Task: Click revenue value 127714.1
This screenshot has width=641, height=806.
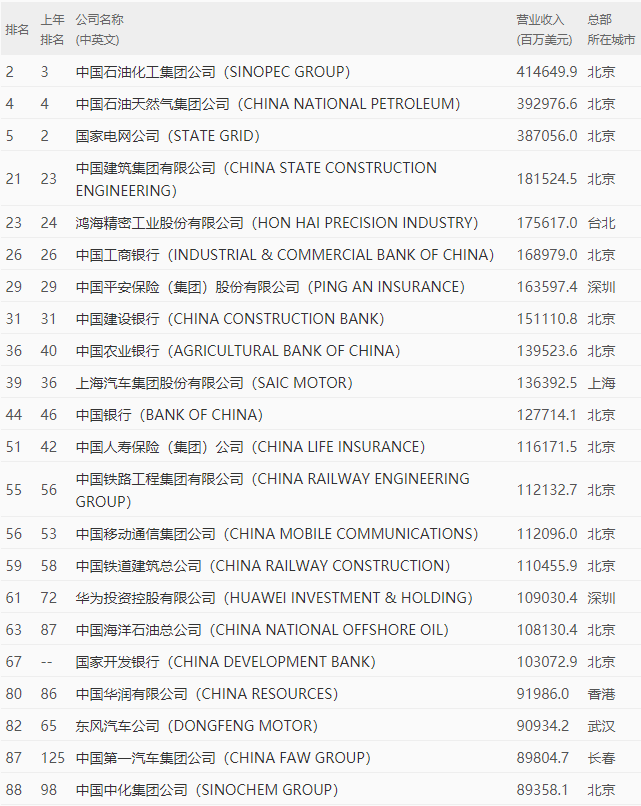Action: [x=547, y=414]
